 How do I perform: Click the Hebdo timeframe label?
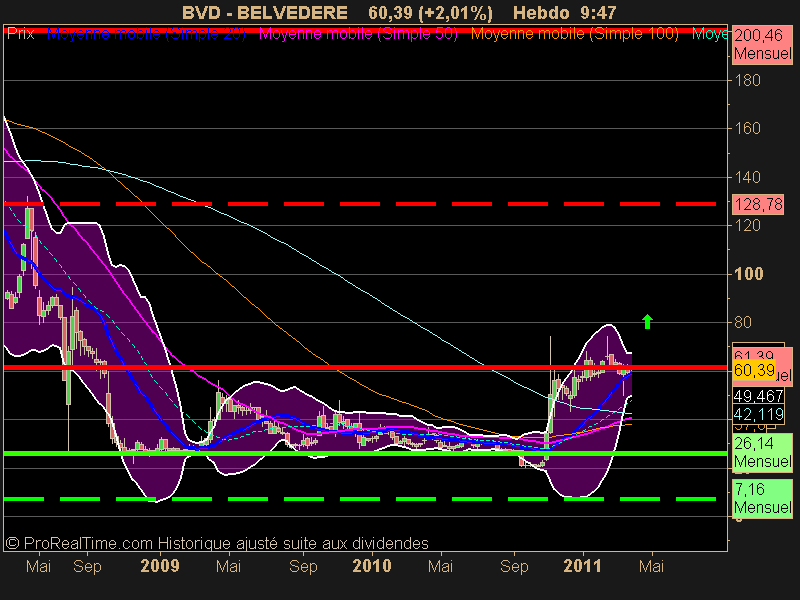point(543,12)
